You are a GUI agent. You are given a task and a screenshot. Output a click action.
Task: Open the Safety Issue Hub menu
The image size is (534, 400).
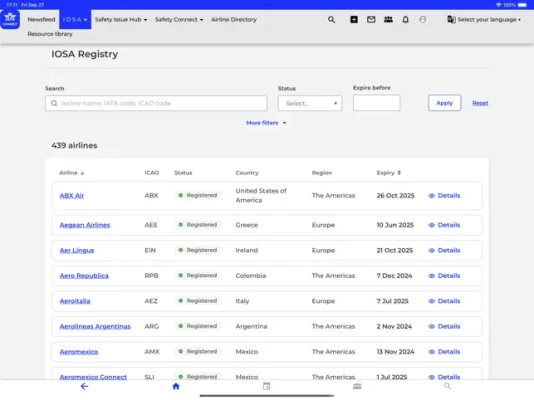(x=121, y=20)
